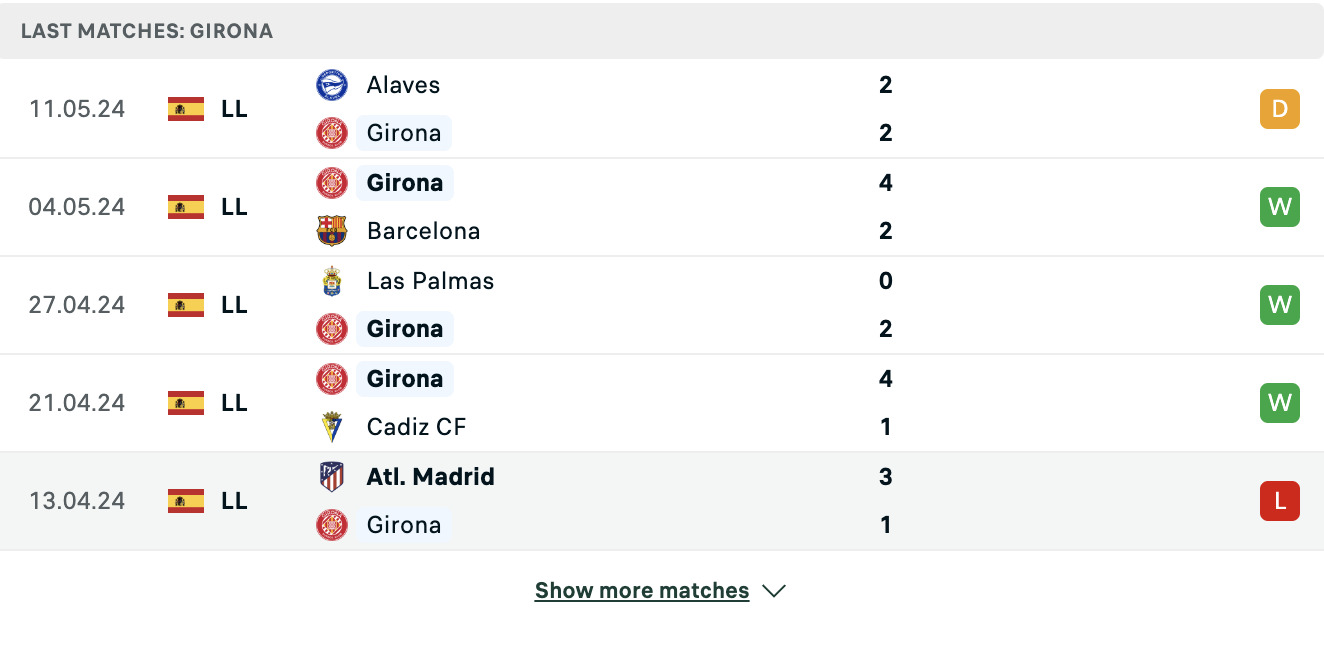Click the orange D draw result badge
The height and width of the screenshot is (646, 1324).
tap(1280, 109)
